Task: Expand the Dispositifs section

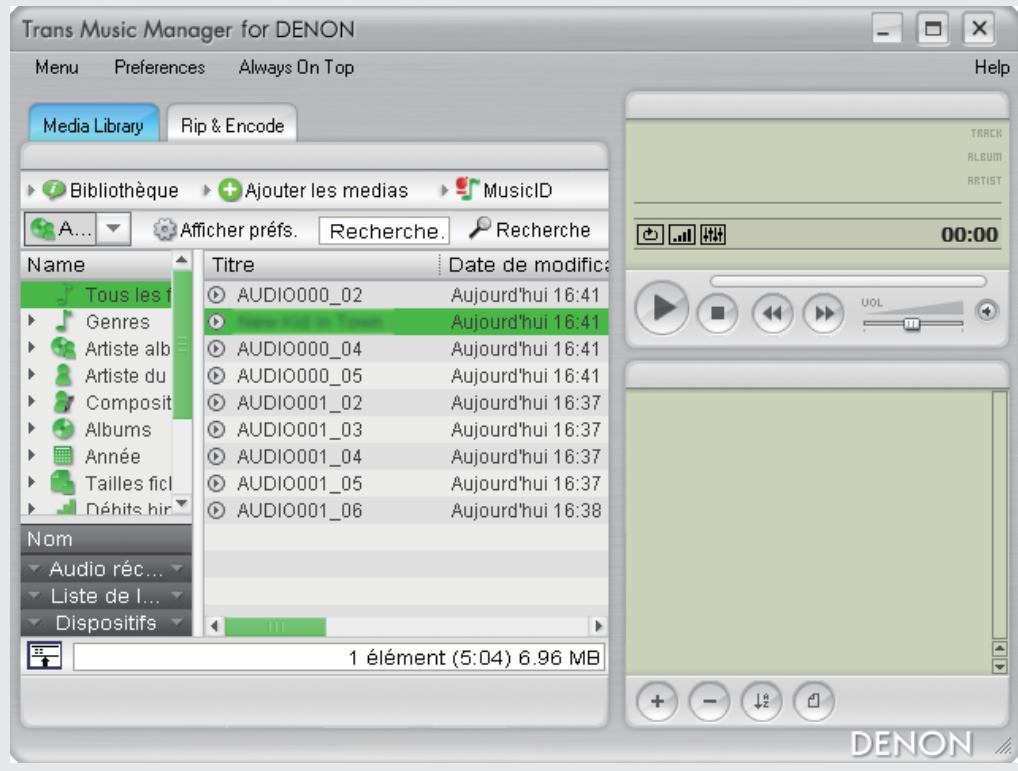Action: [x=106, y=623]
